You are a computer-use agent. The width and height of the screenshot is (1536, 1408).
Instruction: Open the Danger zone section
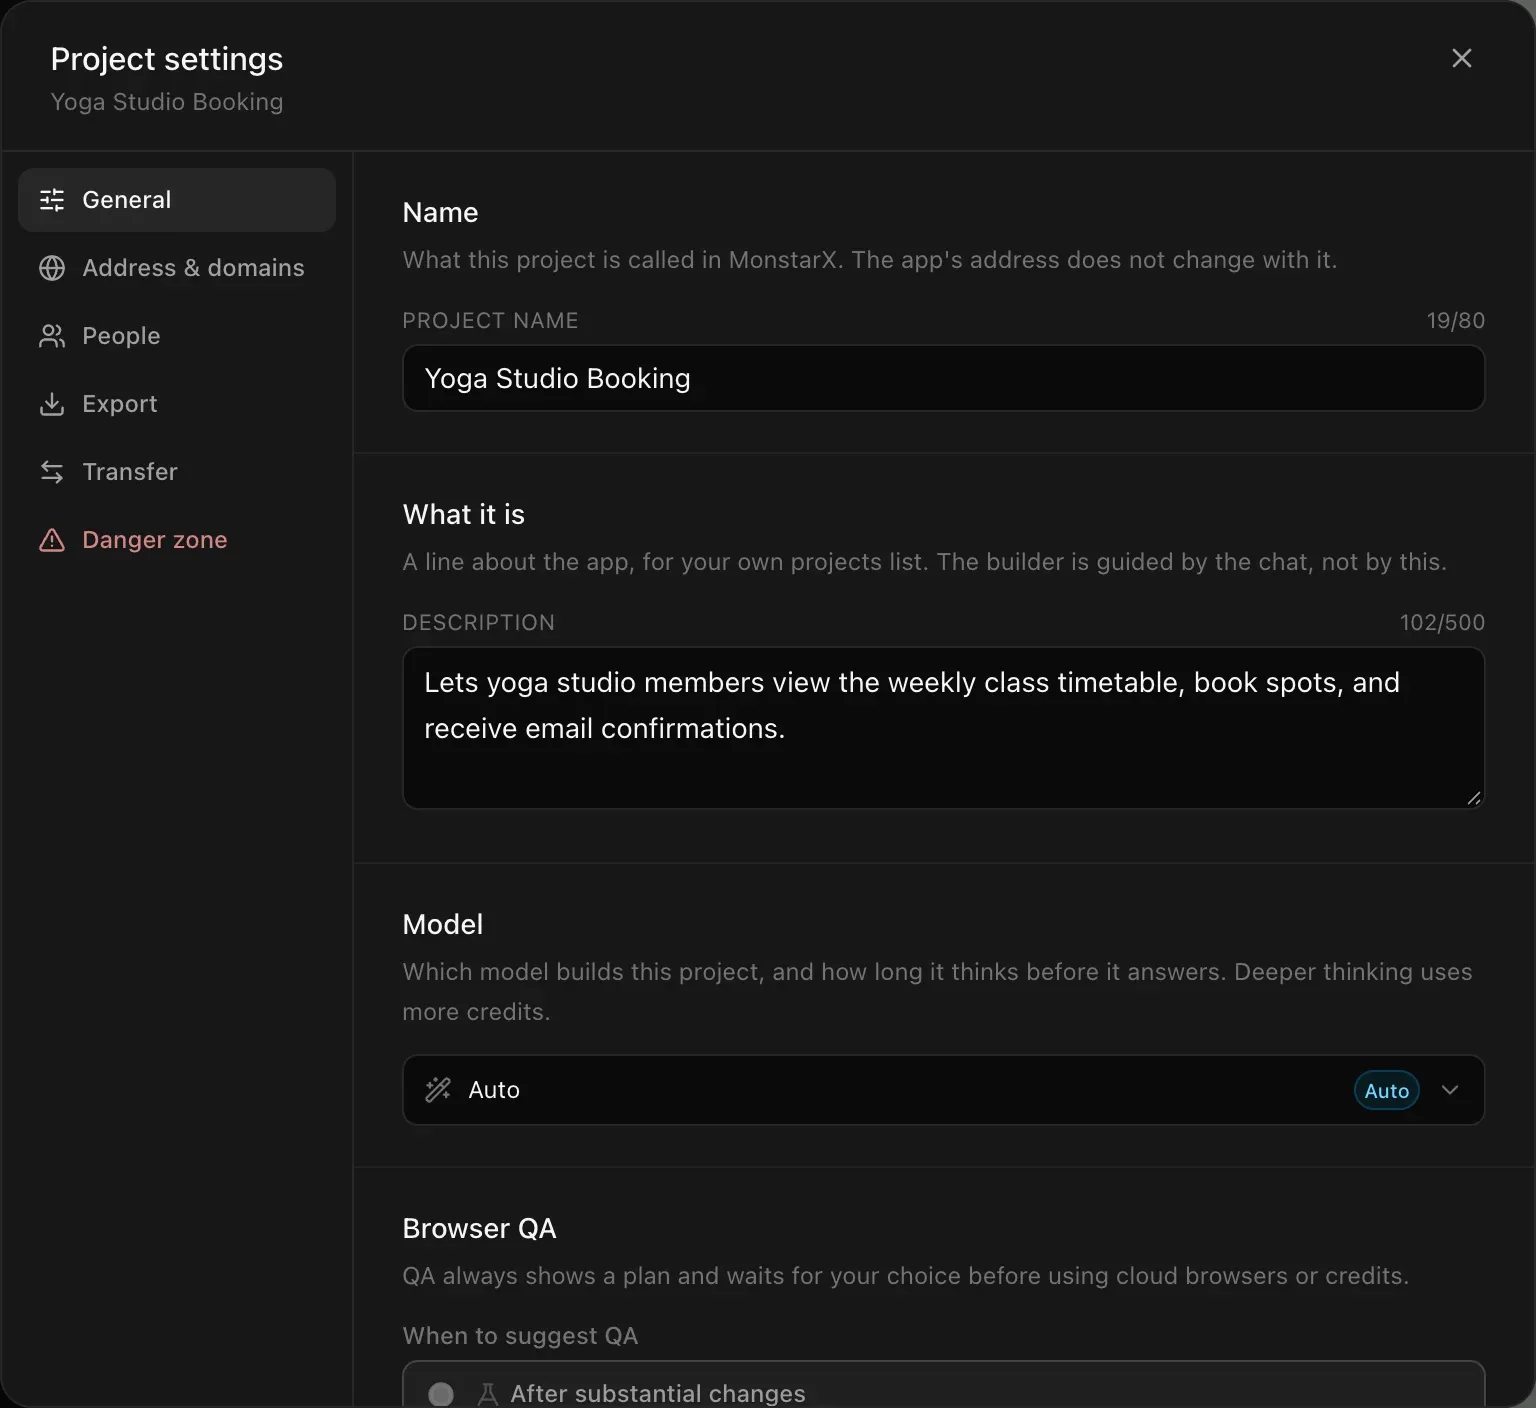point(177,540)
